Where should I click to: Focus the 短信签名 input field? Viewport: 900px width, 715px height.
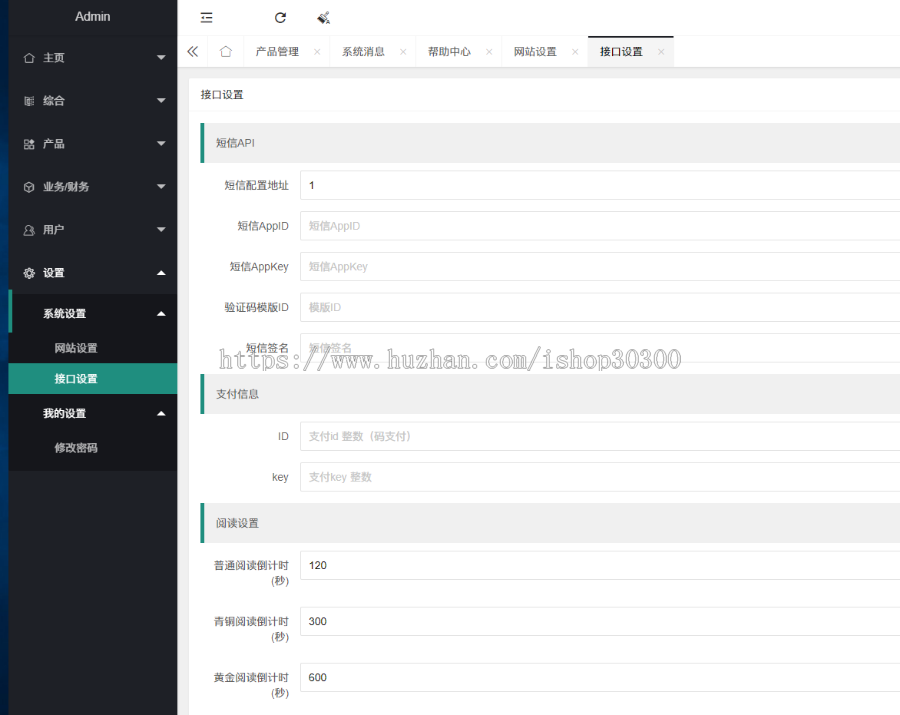pyautogui.click(x=600, y=348)
